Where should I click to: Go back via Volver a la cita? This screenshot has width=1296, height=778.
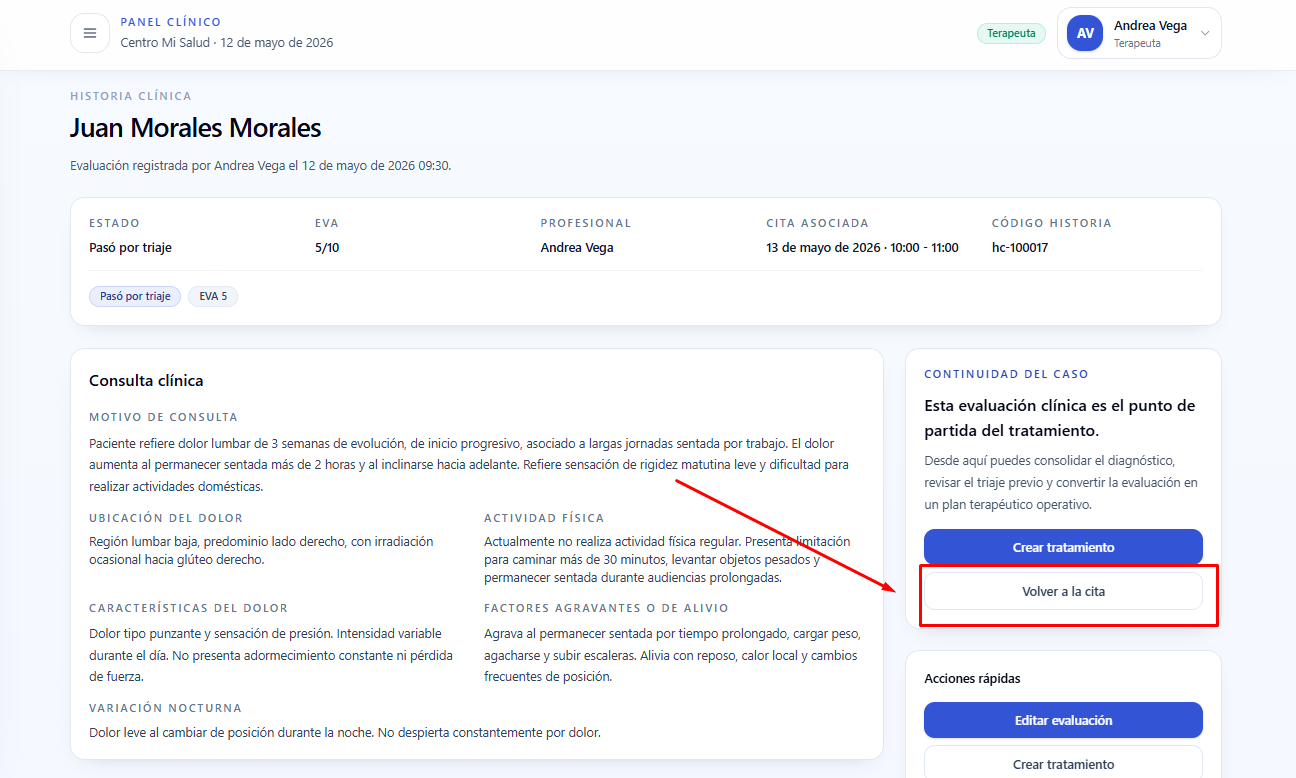pyautogui.click(x=1063, y=591)
